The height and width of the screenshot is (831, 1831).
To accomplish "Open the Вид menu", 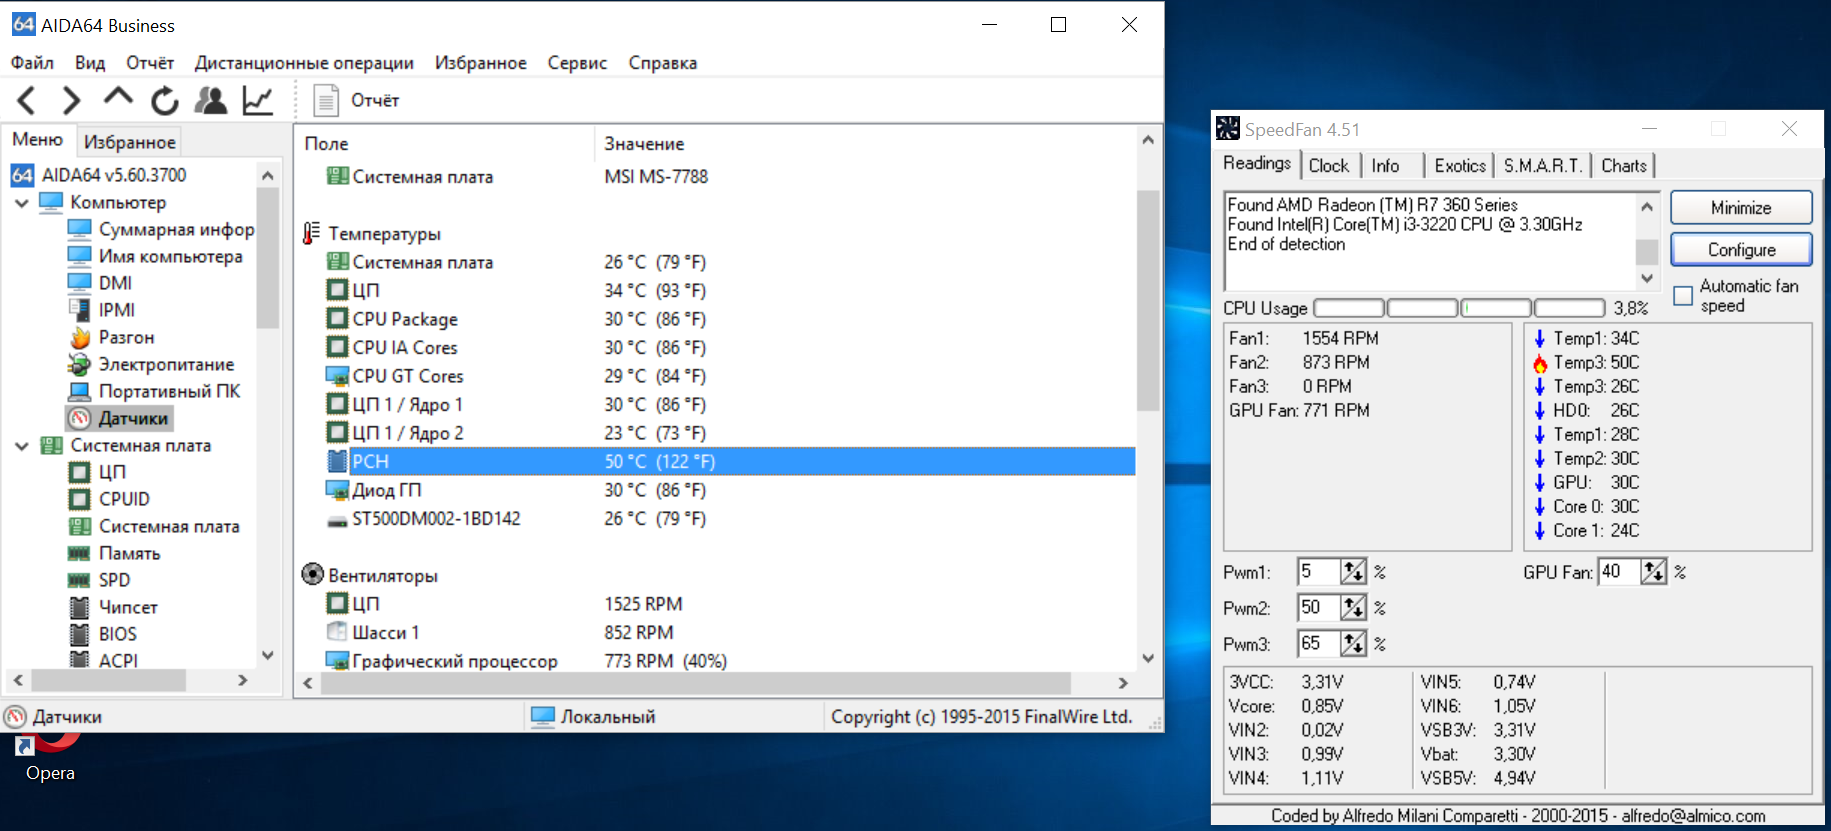I will tap(90, 63).
